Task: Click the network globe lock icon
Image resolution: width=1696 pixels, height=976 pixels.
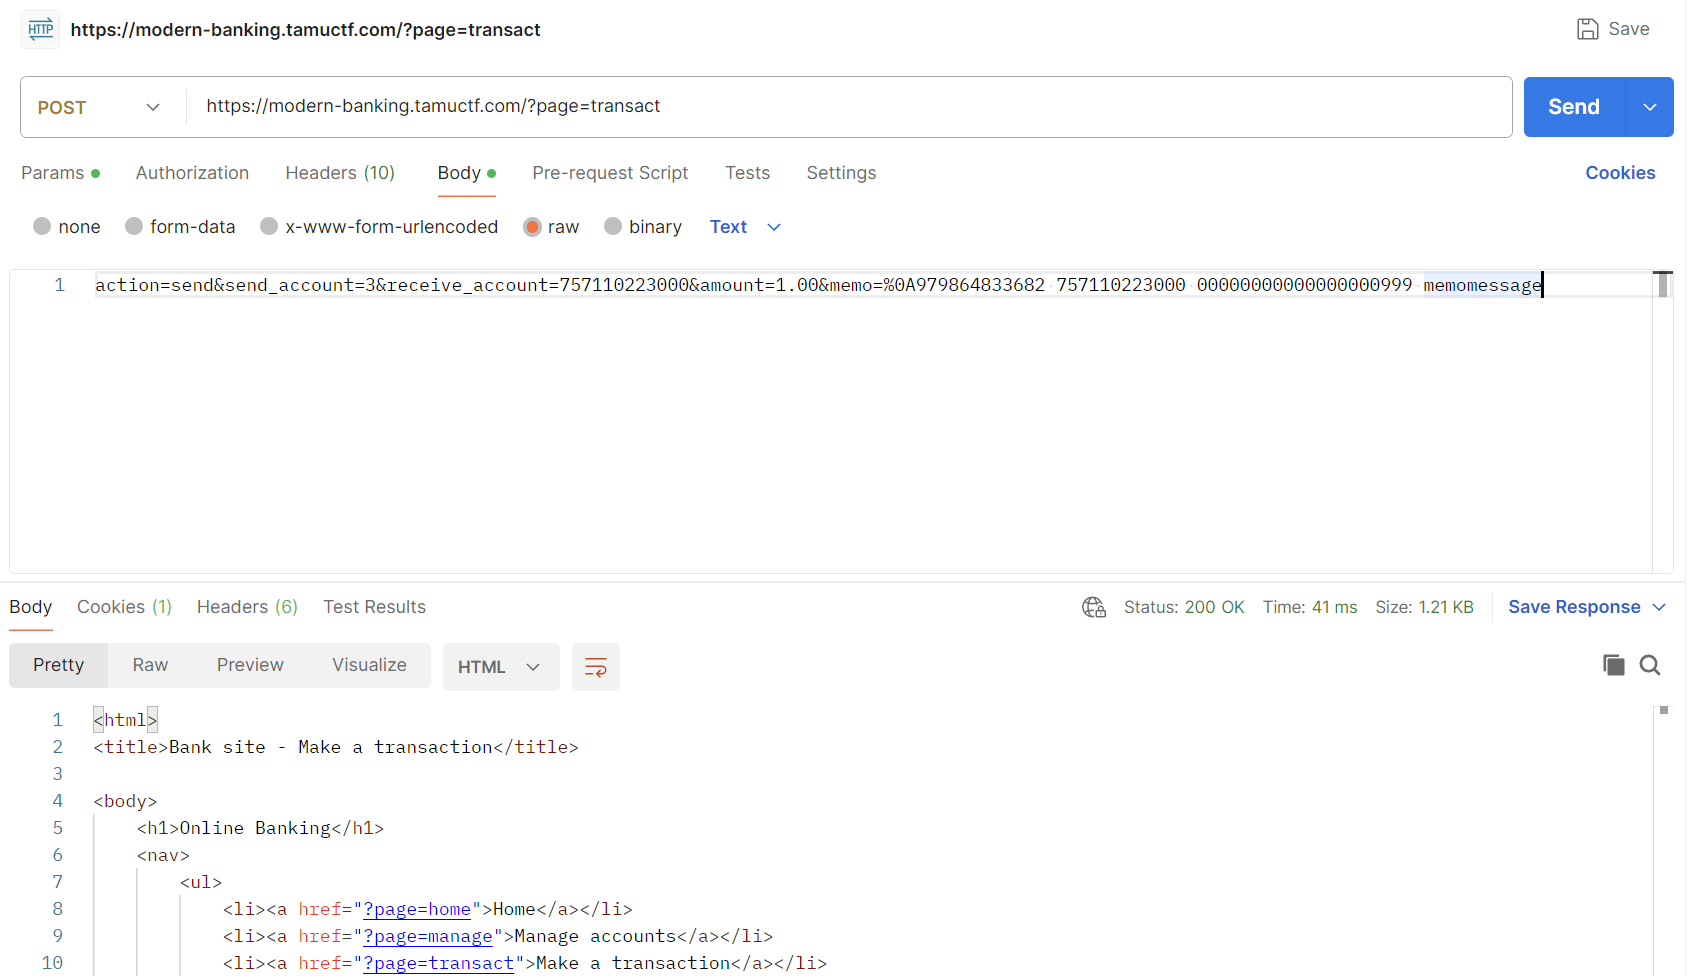Action: pos(1094,607)
